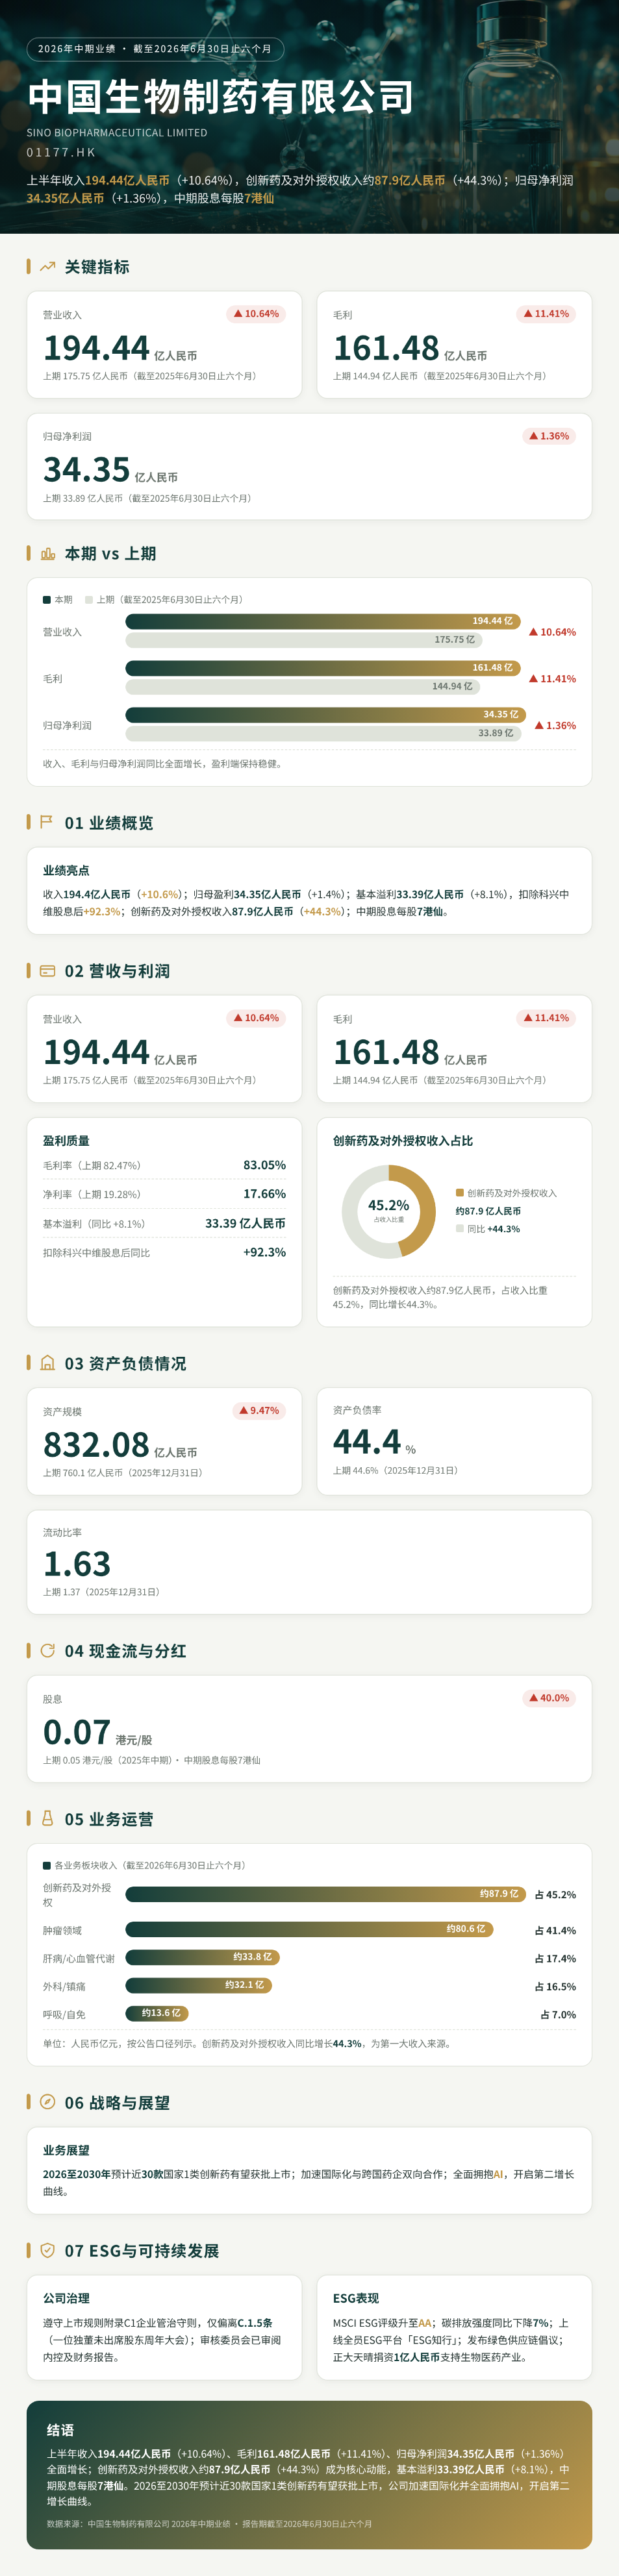Click the 结语 heading in footer

tap(60, 2430)
